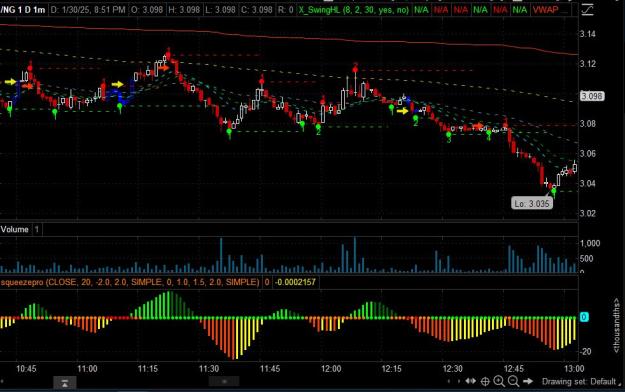This screenshot has width=625, height=392.
Task: Click the value 1 next to Volume
Action: [x=37, y=229]
